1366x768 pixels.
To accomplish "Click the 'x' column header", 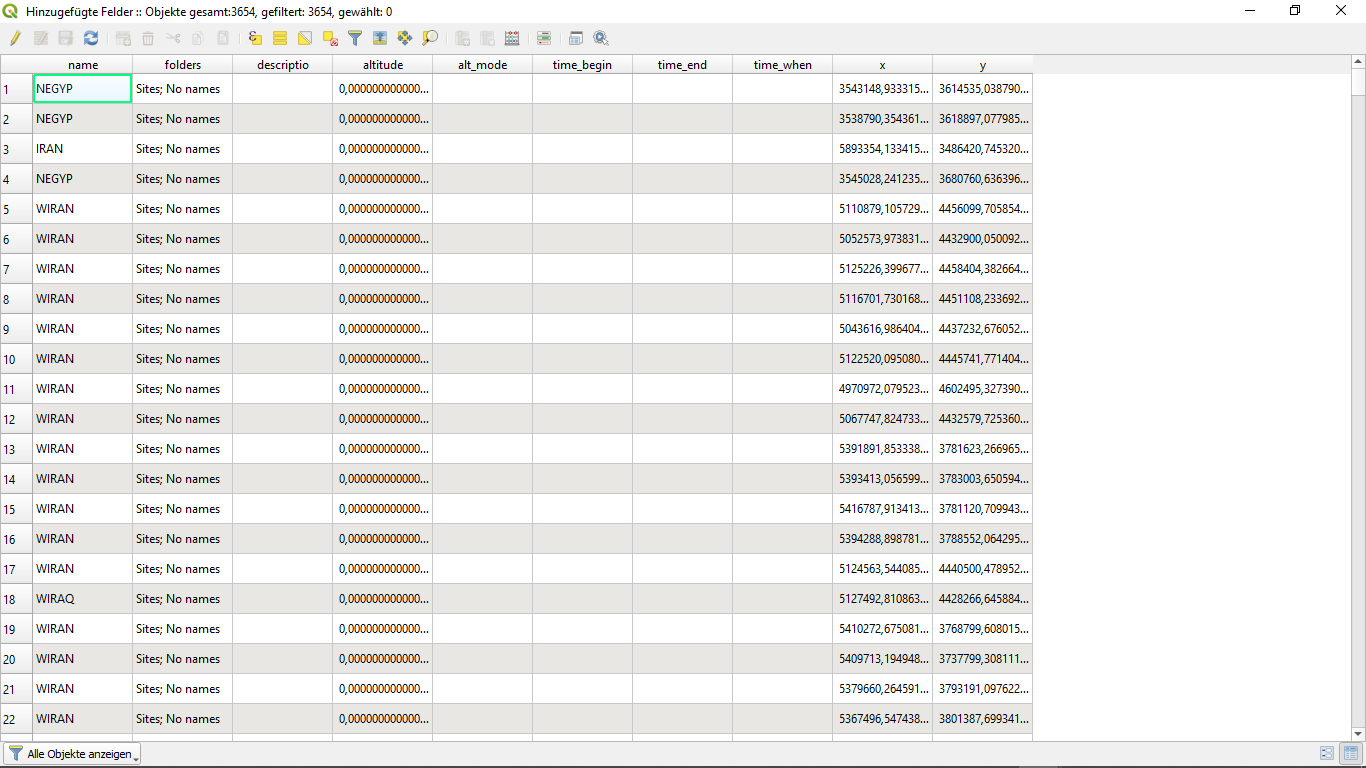I will (x=882, y=65).
